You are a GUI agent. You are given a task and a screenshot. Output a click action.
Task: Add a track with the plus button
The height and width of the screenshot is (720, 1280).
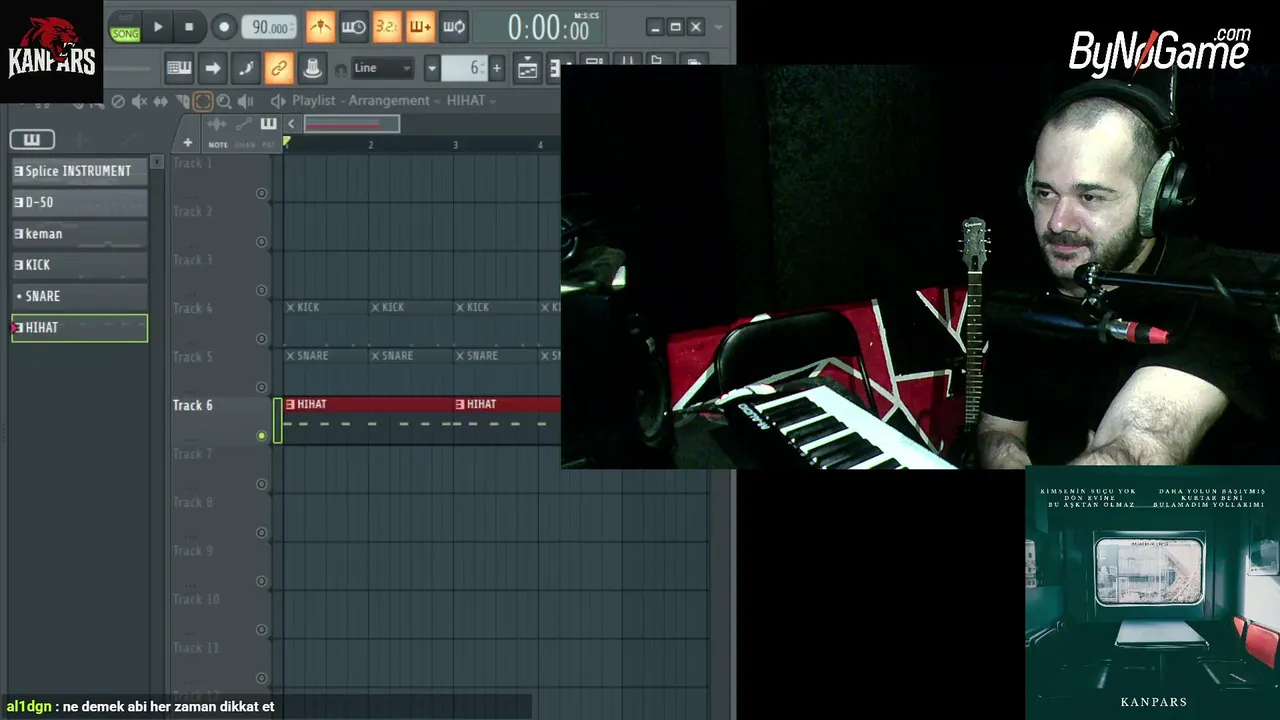click(187, 142)
